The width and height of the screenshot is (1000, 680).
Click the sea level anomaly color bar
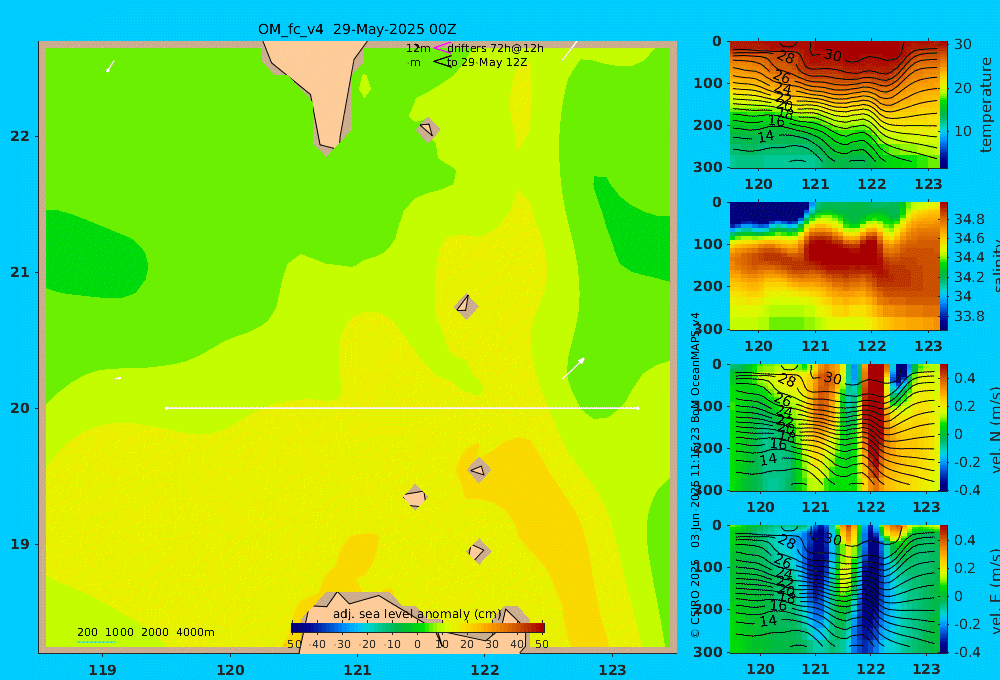418,628
